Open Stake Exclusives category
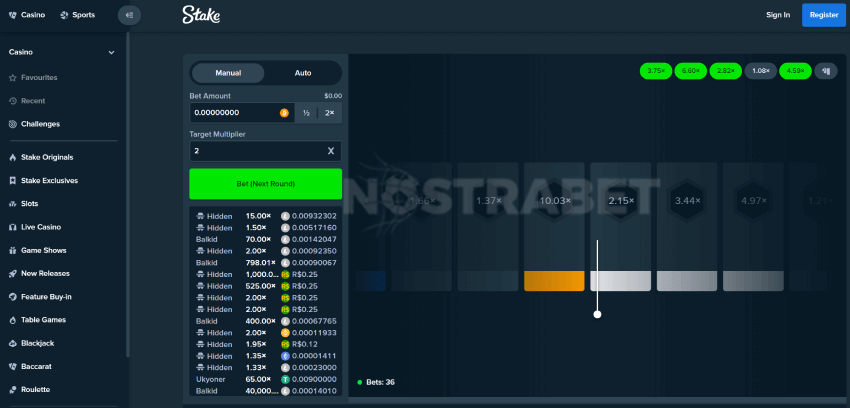The height and width of the screenshot is (408, 850). click(43, 180)
